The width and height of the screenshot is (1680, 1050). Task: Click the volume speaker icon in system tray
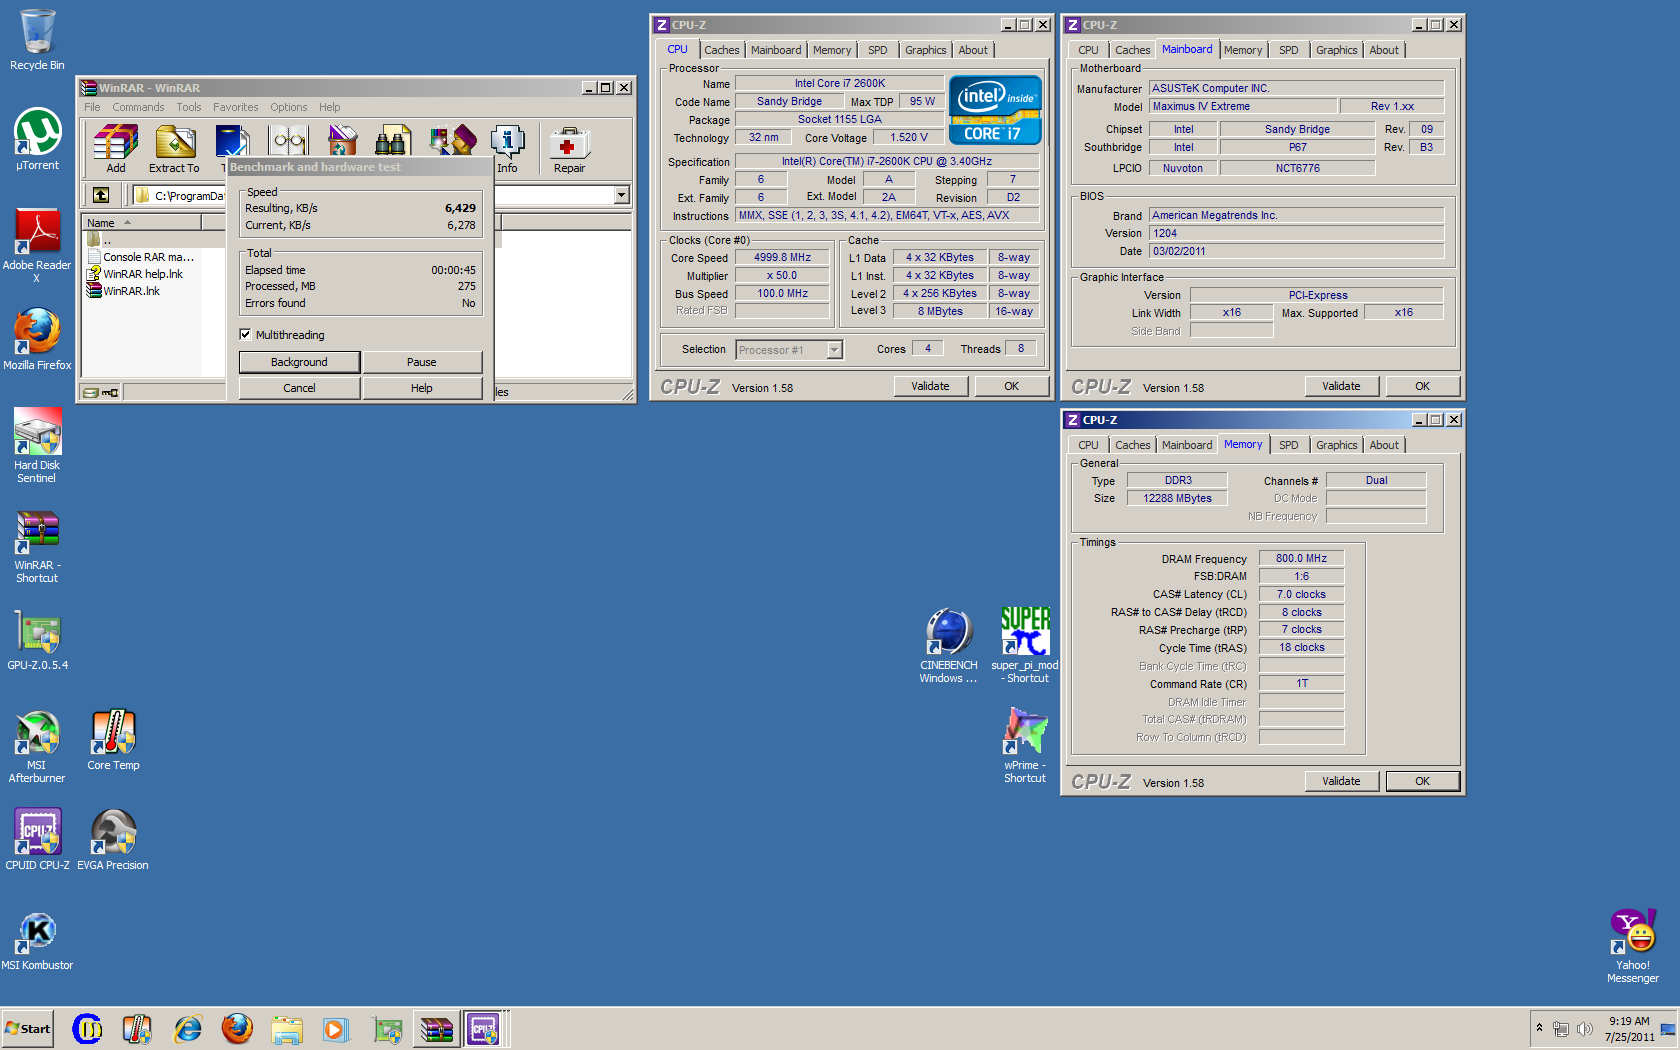pyautogui.click(x=1584, y=1029)
